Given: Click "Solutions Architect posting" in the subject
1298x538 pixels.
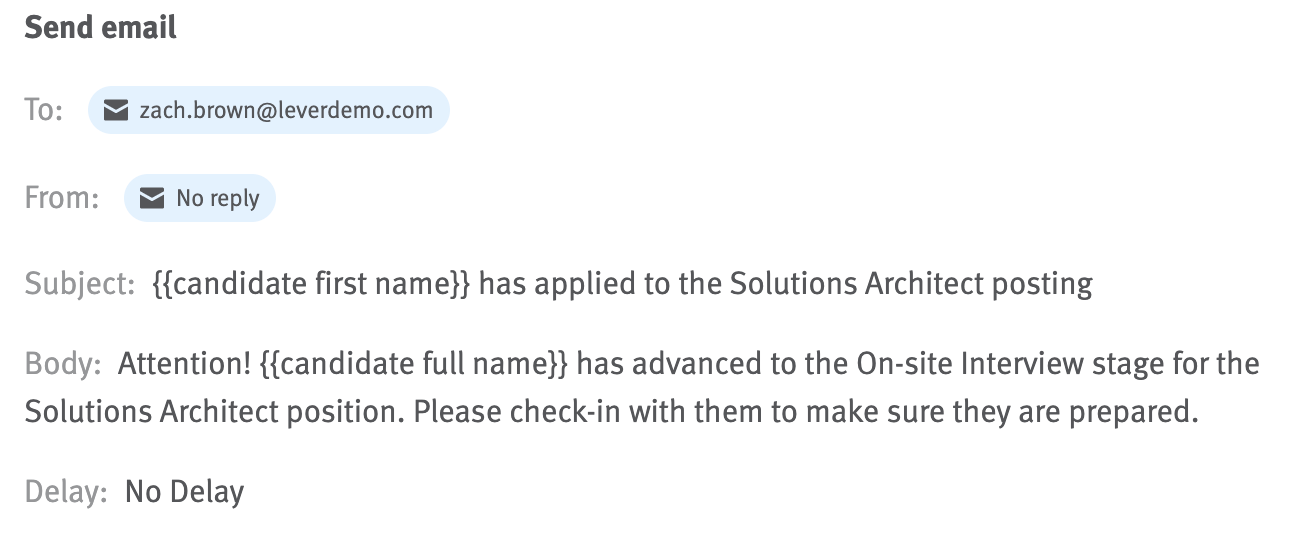Looking at the screenshot, I should (911, 285).
